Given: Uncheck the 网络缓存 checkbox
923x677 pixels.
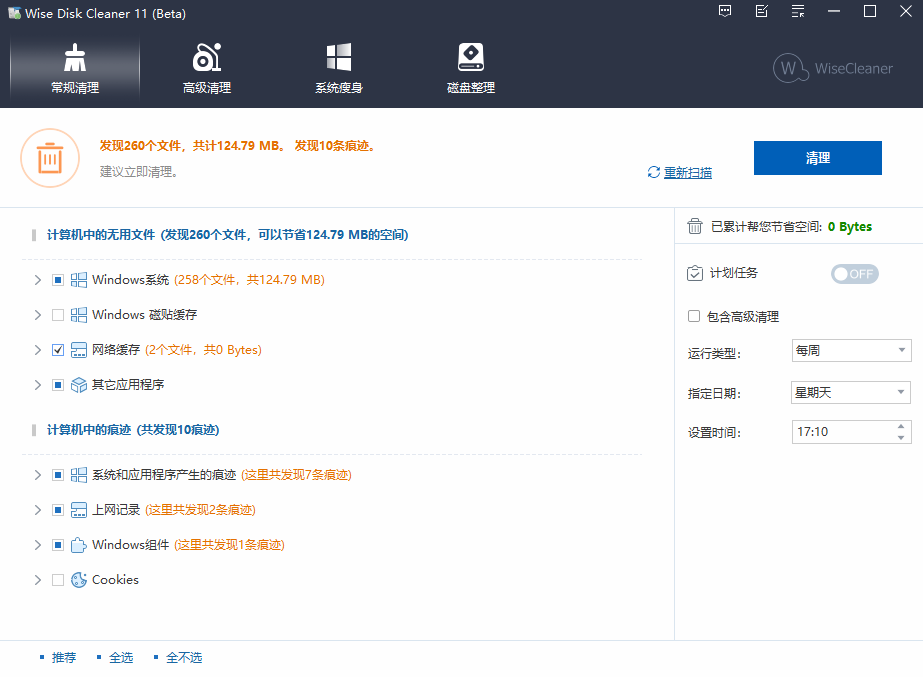Looking at the screenshot, I should point(57,349).
